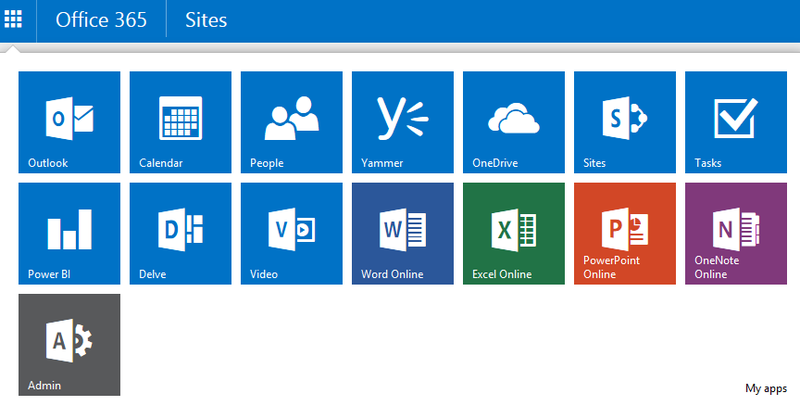Launch the Power BI tile
800x406 pixels.
(x=69, y=234)
